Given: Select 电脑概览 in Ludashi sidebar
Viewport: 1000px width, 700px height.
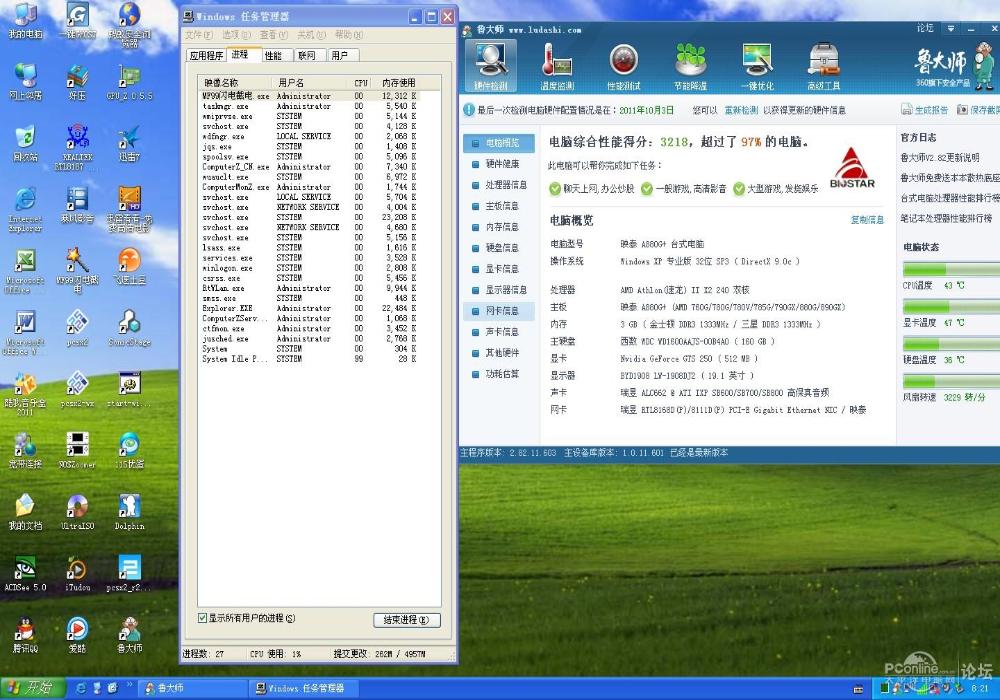Looking at the screenshot, I should (500, 143).
